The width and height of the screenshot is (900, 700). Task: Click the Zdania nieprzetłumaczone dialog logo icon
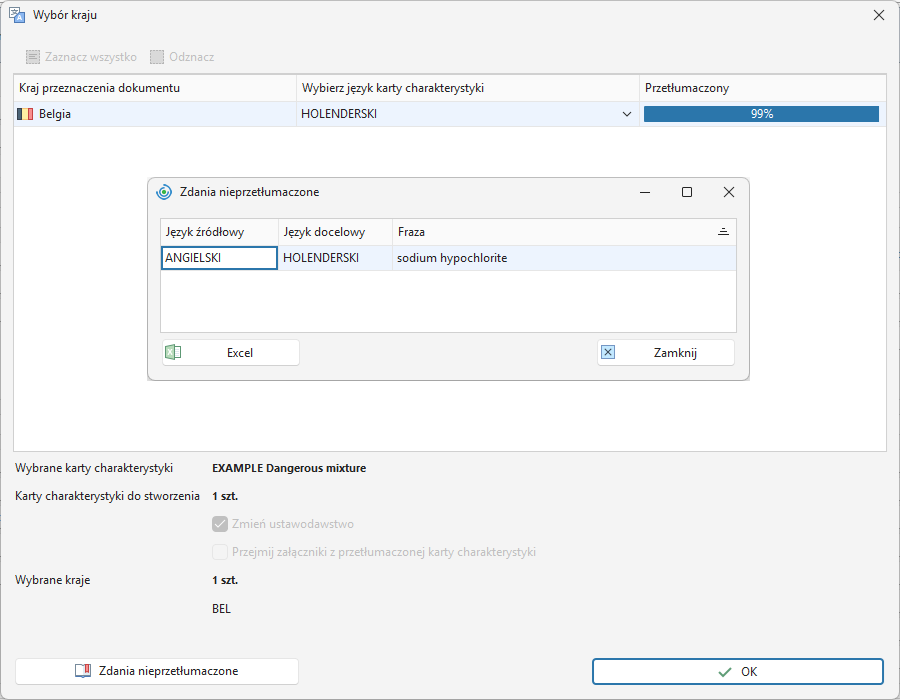click(164, 192)
